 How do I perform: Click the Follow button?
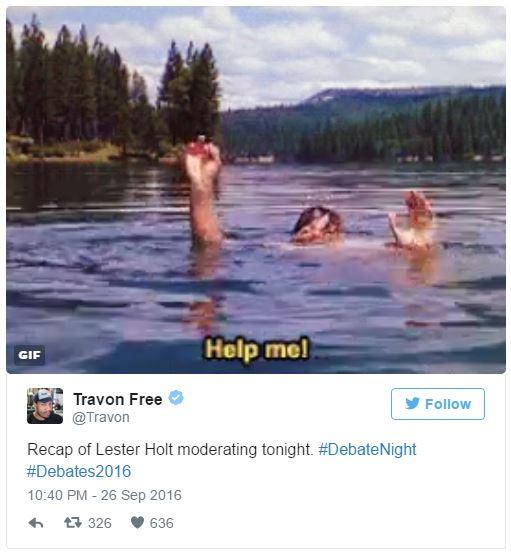[x=438, y=404]
